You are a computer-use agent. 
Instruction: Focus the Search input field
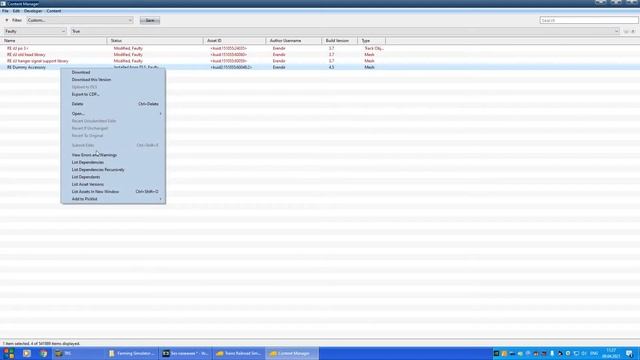pyautogui.click(x=589, y=20)
